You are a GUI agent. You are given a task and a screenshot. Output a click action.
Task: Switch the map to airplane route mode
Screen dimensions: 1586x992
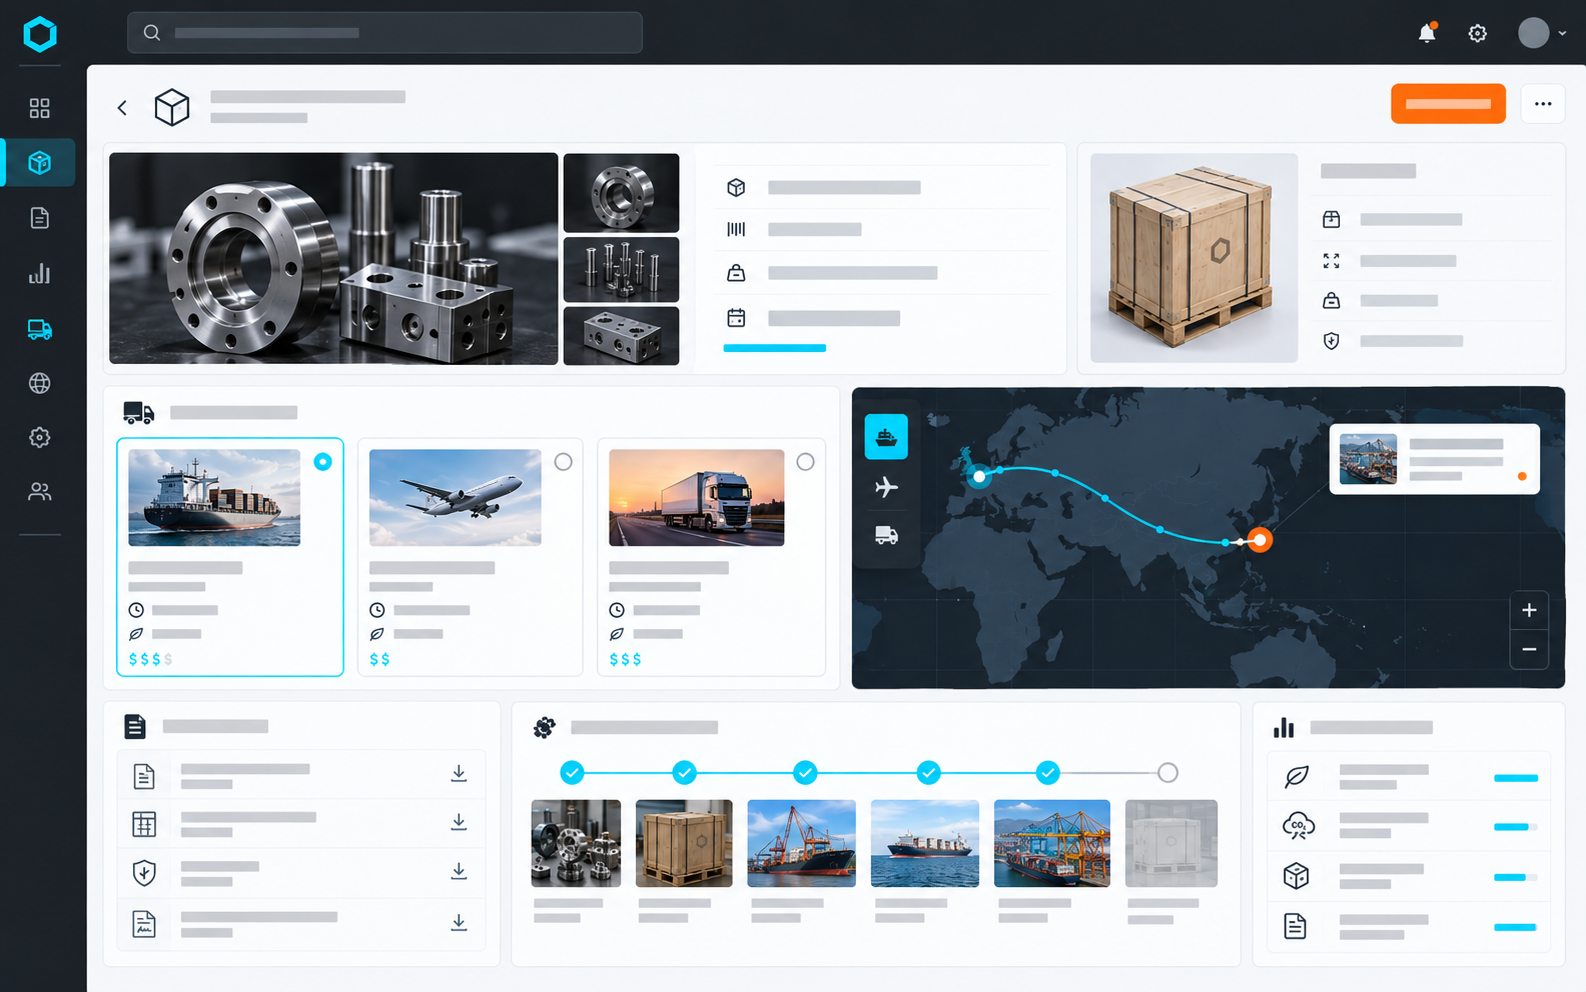(x=886, y=487)
